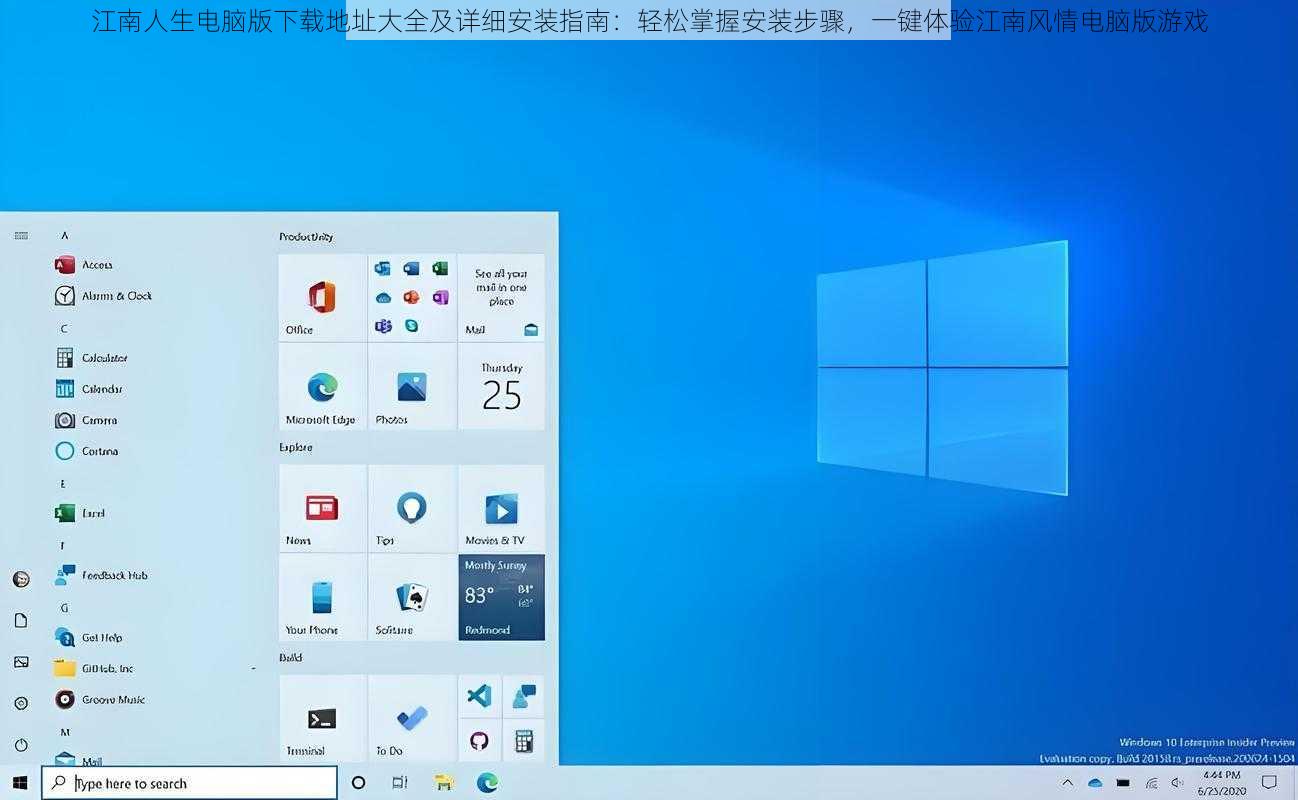
Task: Open Documents from Start side rail
Action: pos(21,621)
